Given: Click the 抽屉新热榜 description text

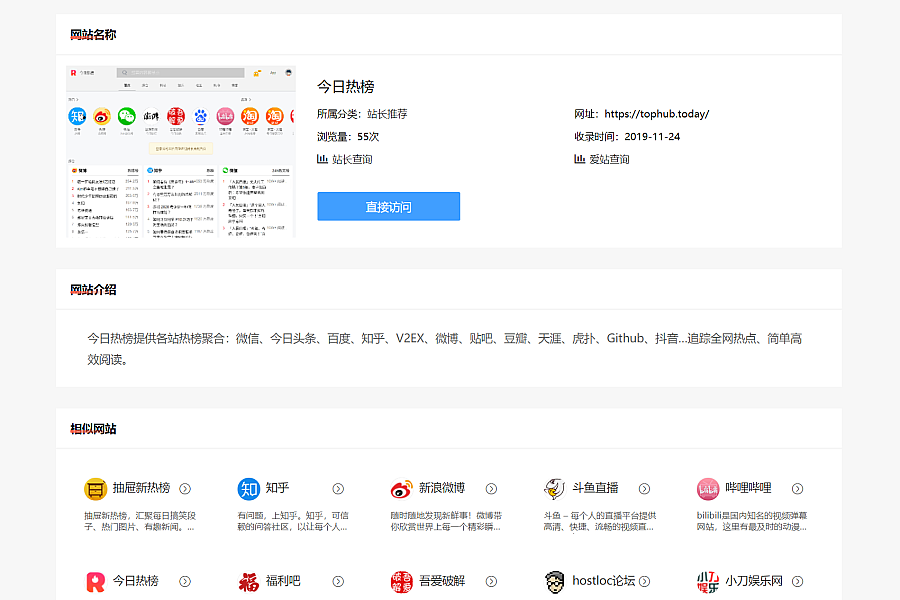Looking at the screenshot, I should coord(140,521).
